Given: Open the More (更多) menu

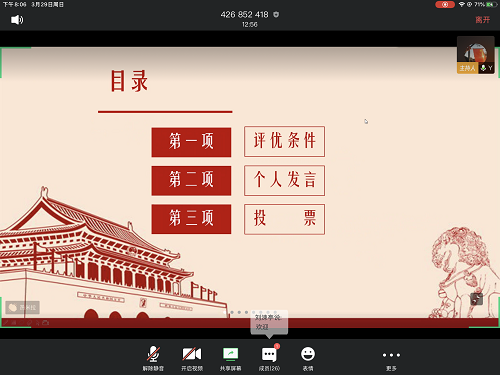Looking at the screenshot, I should 391,358.
